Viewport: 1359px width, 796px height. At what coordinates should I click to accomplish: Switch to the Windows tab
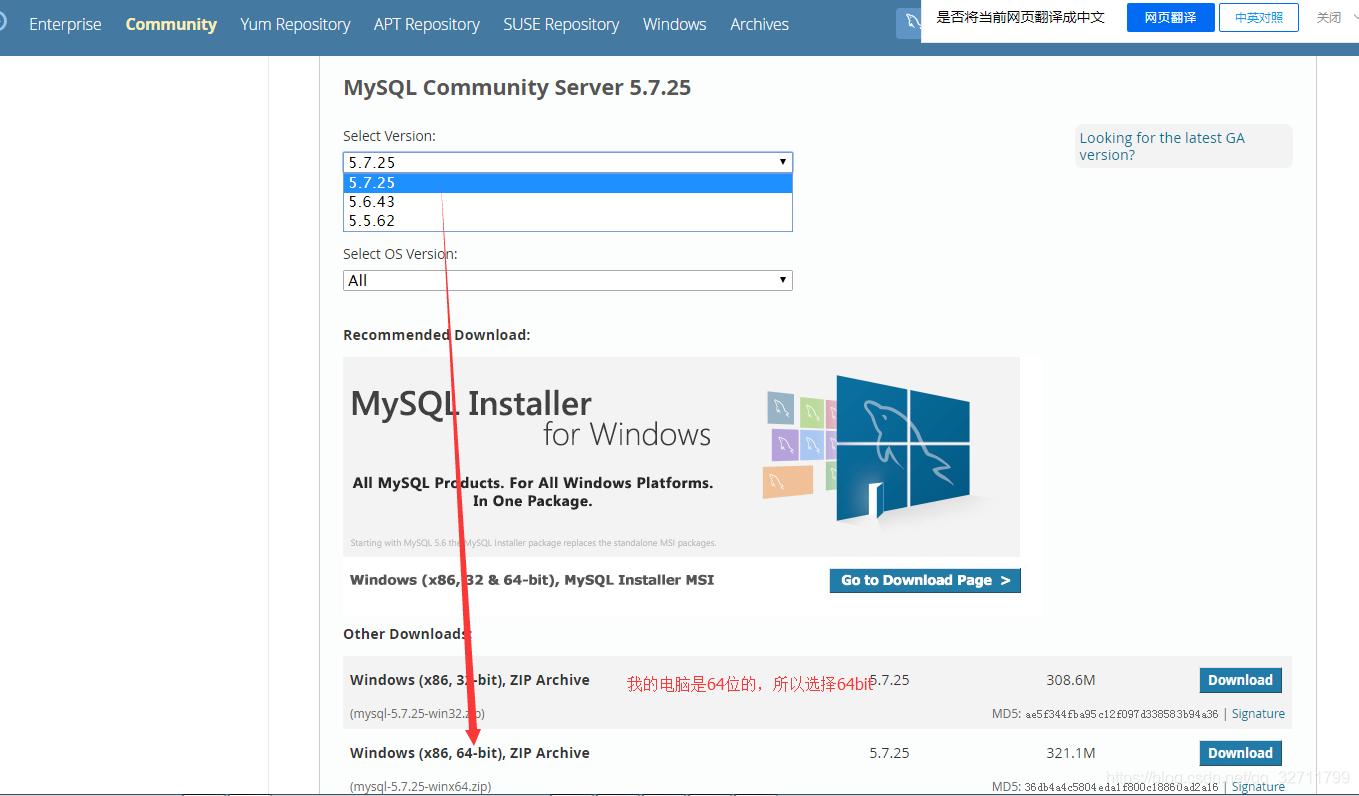point(675,24)
